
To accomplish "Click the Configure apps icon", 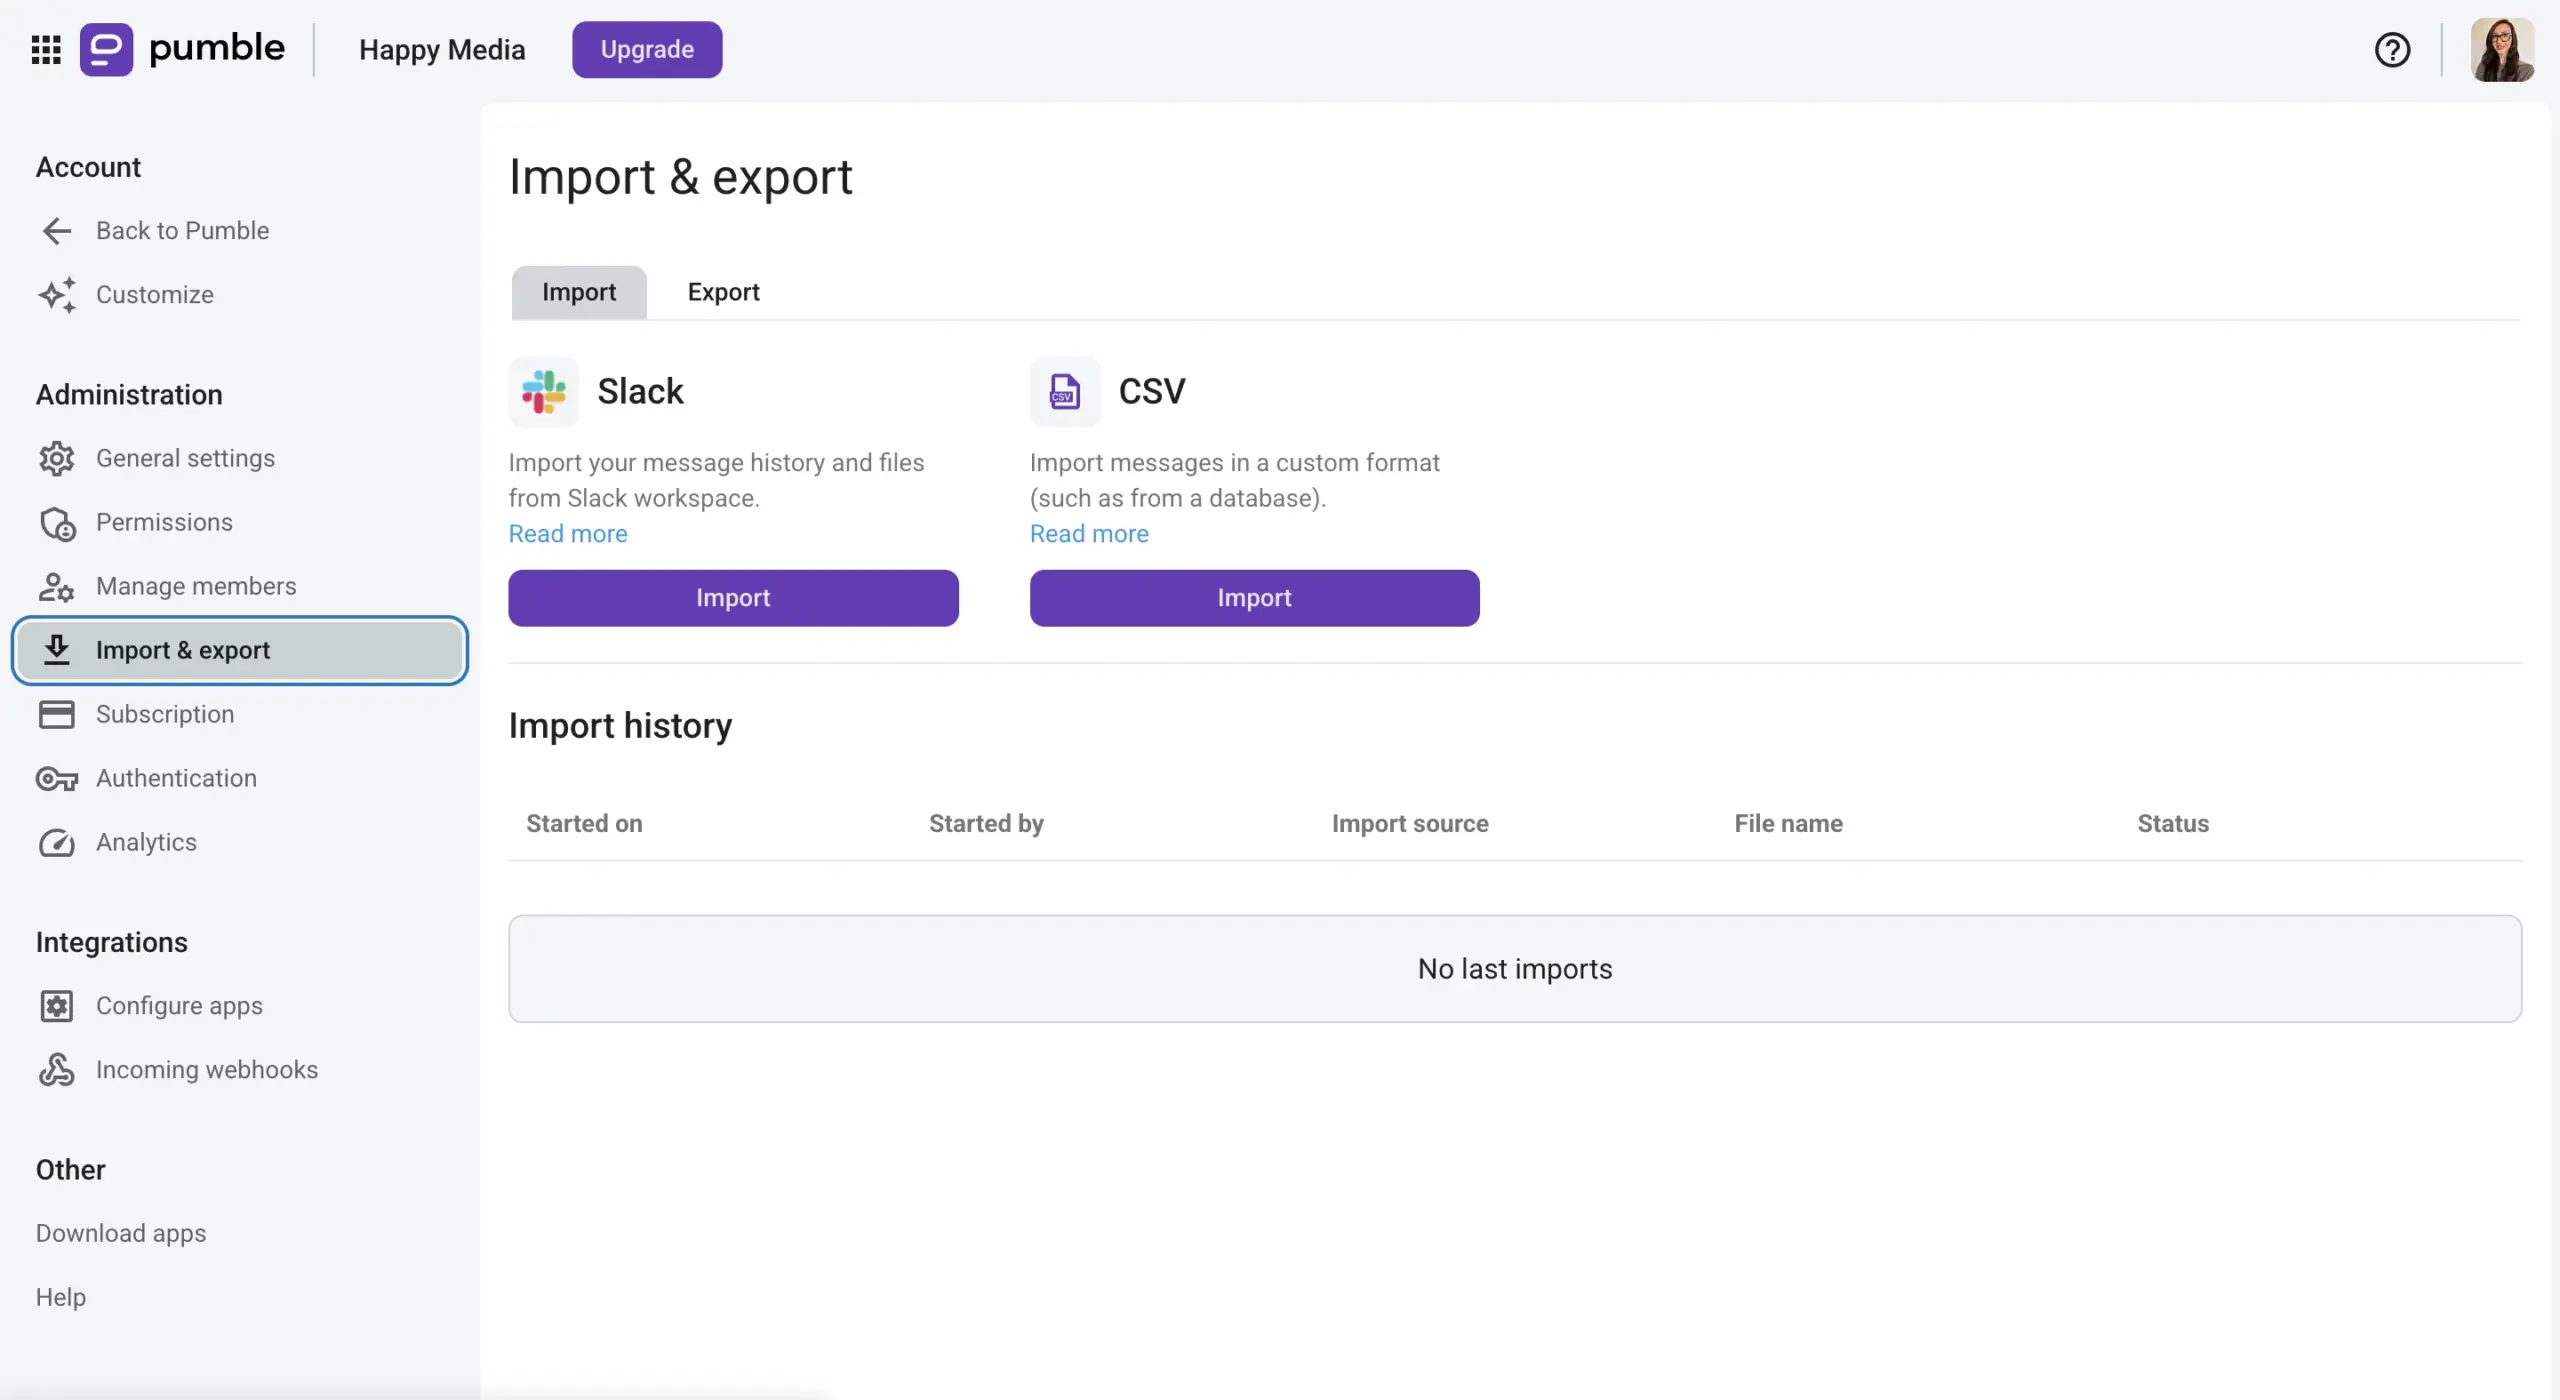I will tap(57, 1006).
